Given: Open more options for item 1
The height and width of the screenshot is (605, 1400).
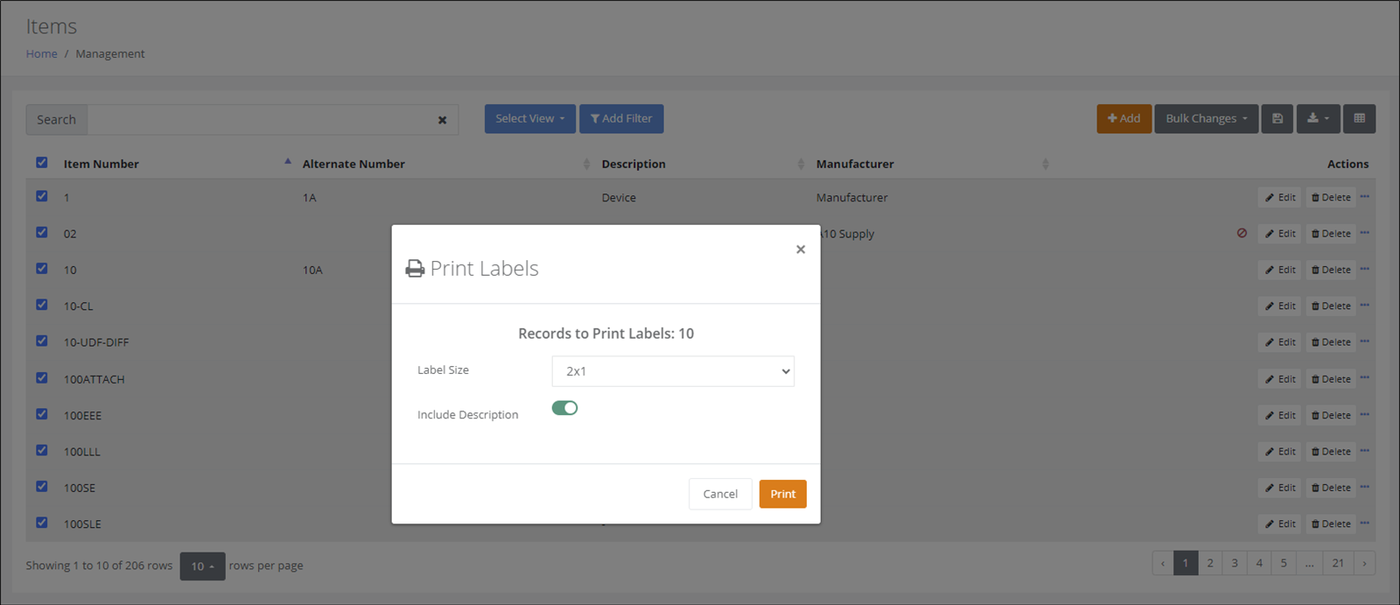Looking at the screenshot, I should coord(1365,197).
